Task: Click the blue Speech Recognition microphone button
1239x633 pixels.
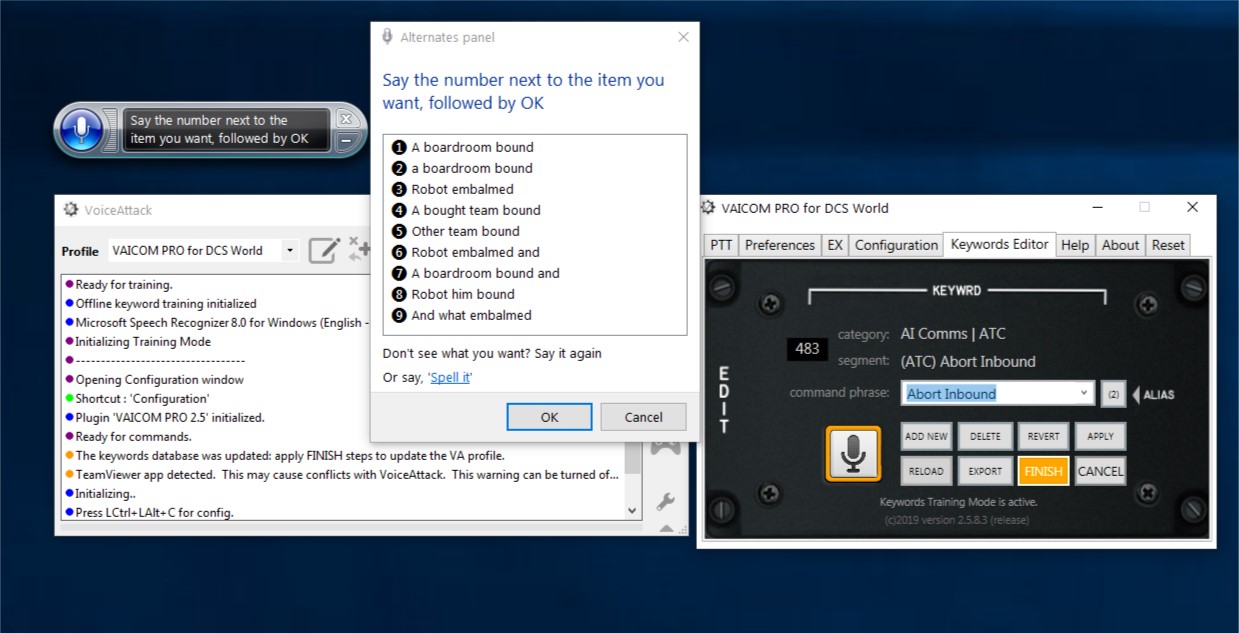Action: 82,130
